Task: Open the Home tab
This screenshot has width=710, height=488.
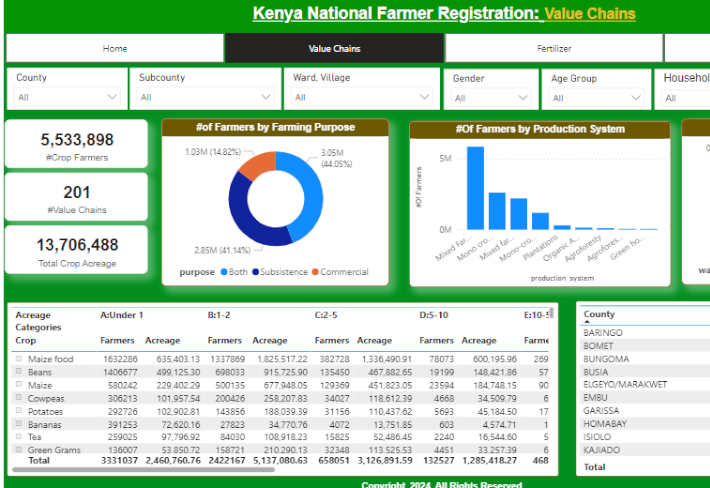Action: [115, 48]
